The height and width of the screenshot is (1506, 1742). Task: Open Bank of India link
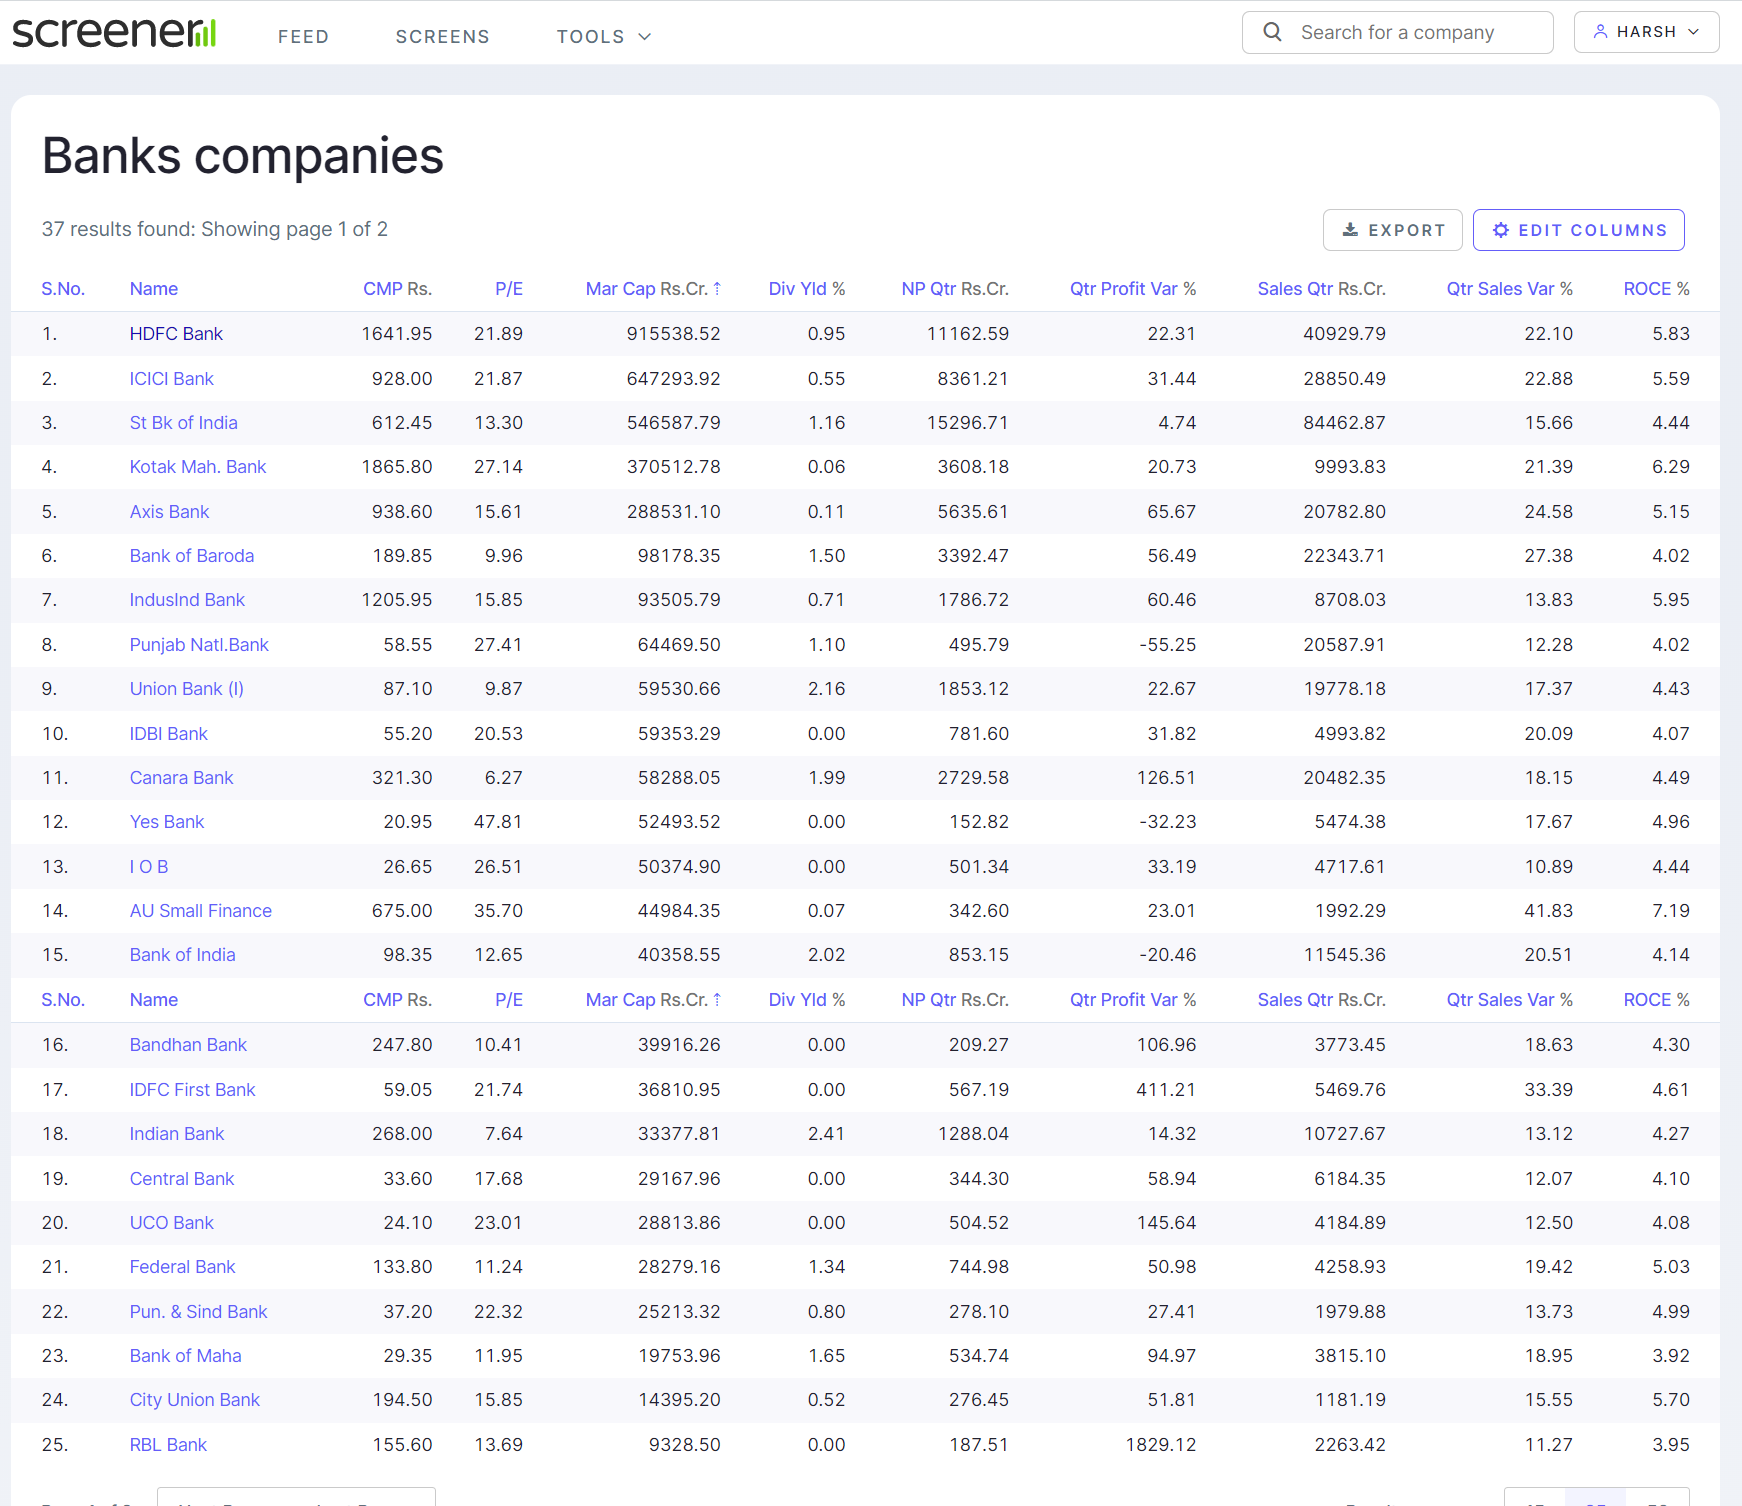pos(183,955)
